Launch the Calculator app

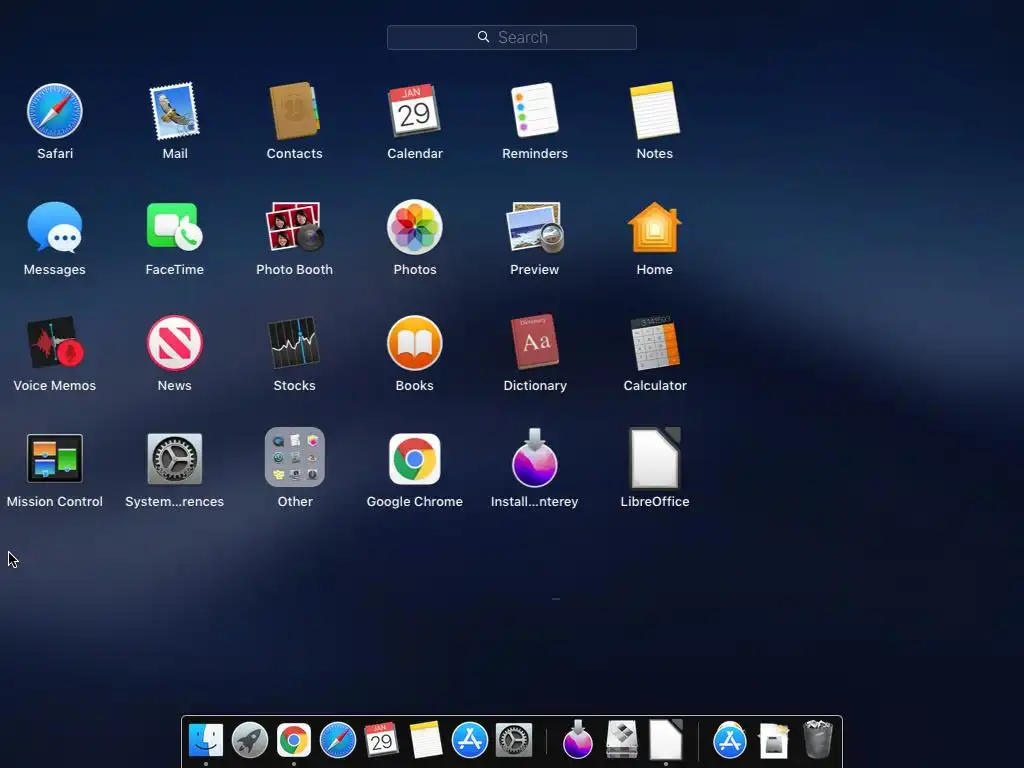point(655,343)
